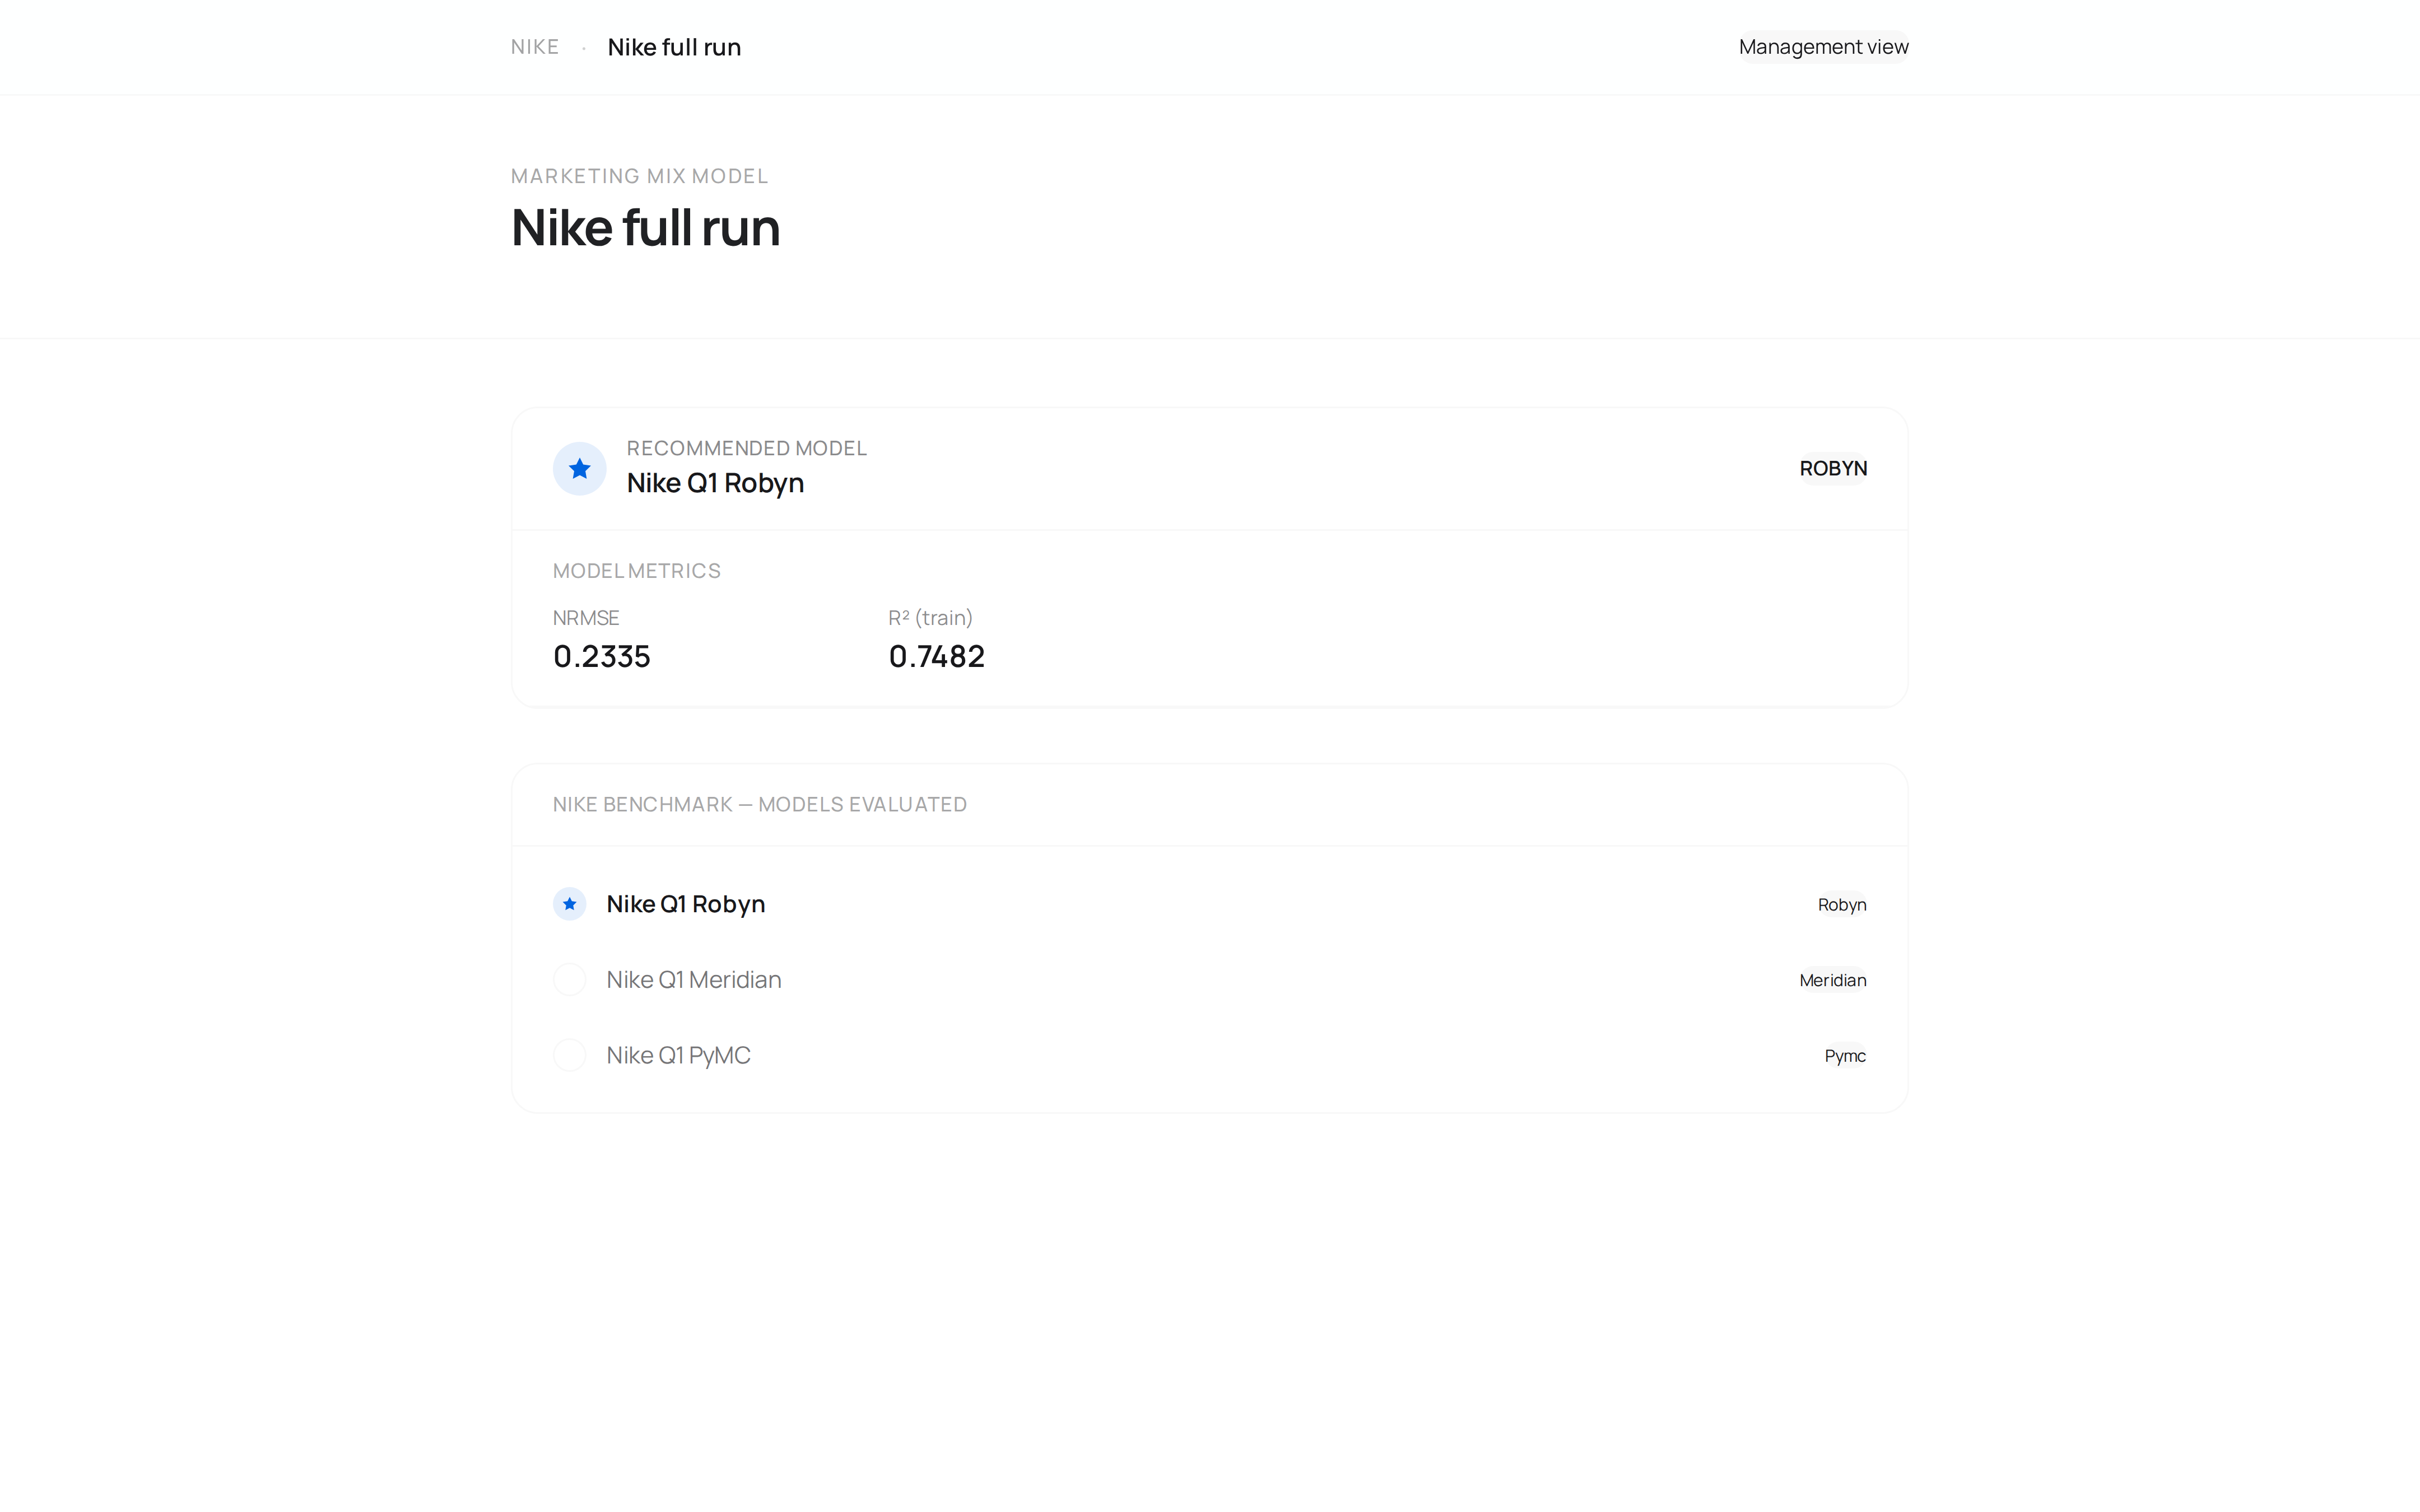This screenshot has height=1512, width=2420.
Task: Click the MARKETING MIX MODEL label
Action: pyautogui.click(x=640, y=176)
